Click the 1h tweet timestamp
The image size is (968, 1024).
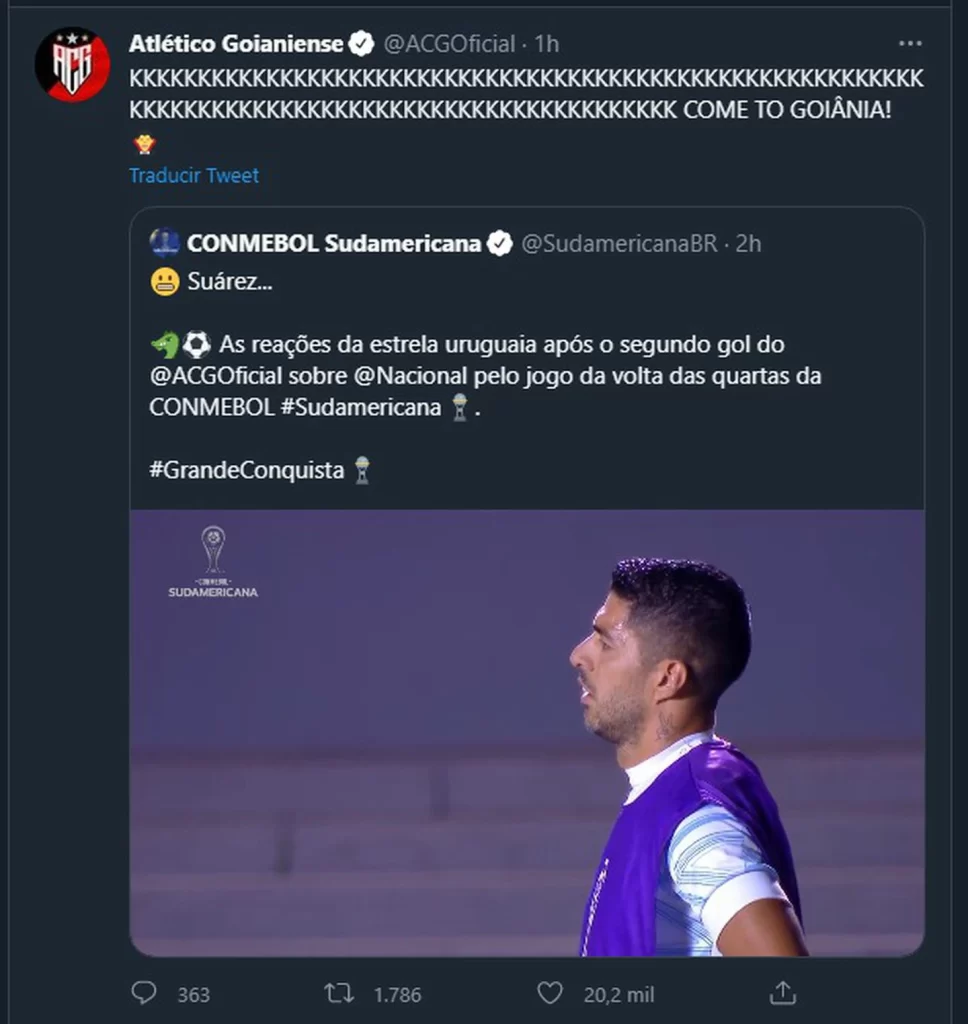547,44
